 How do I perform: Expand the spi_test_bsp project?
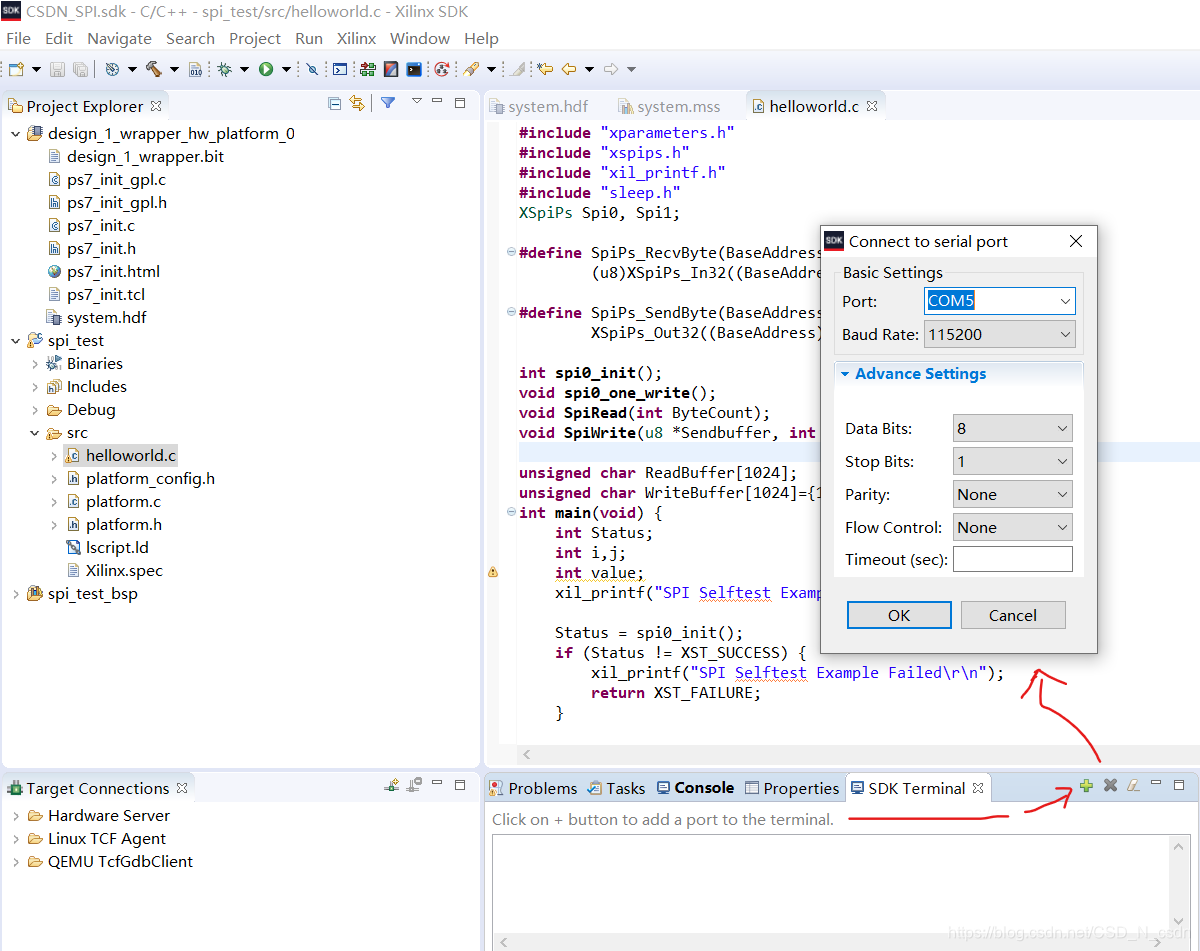coord(15,593)
